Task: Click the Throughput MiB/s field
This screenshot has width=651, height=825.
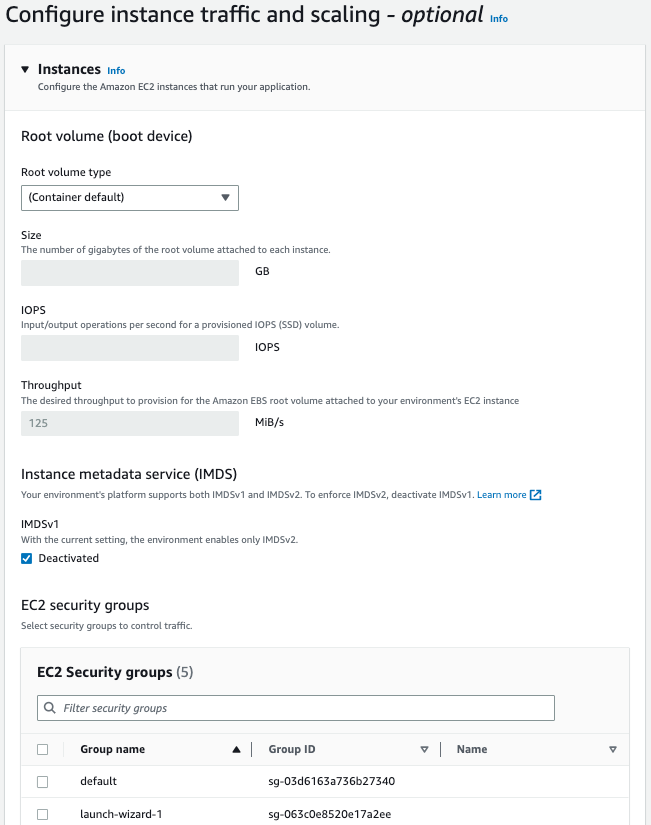Action: coord(130,423)
